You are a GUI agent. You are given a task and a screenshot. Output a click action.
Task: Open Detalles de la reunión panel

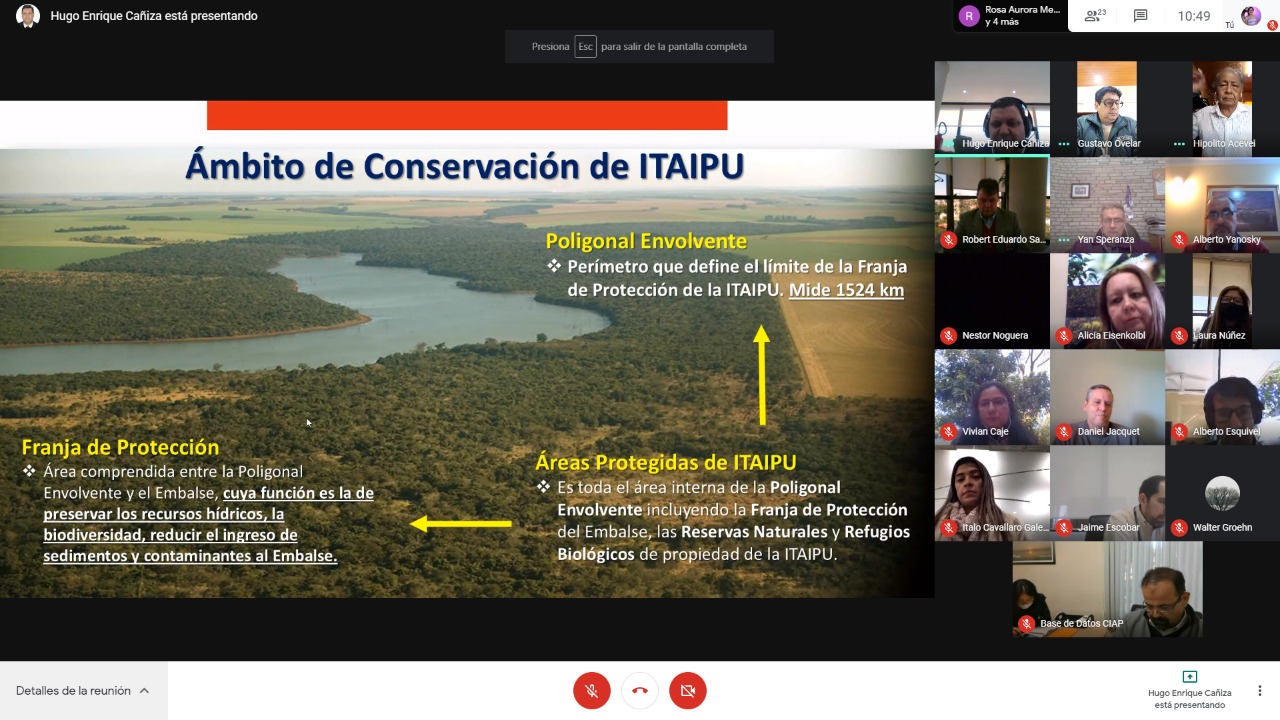[x=83, y=691]
